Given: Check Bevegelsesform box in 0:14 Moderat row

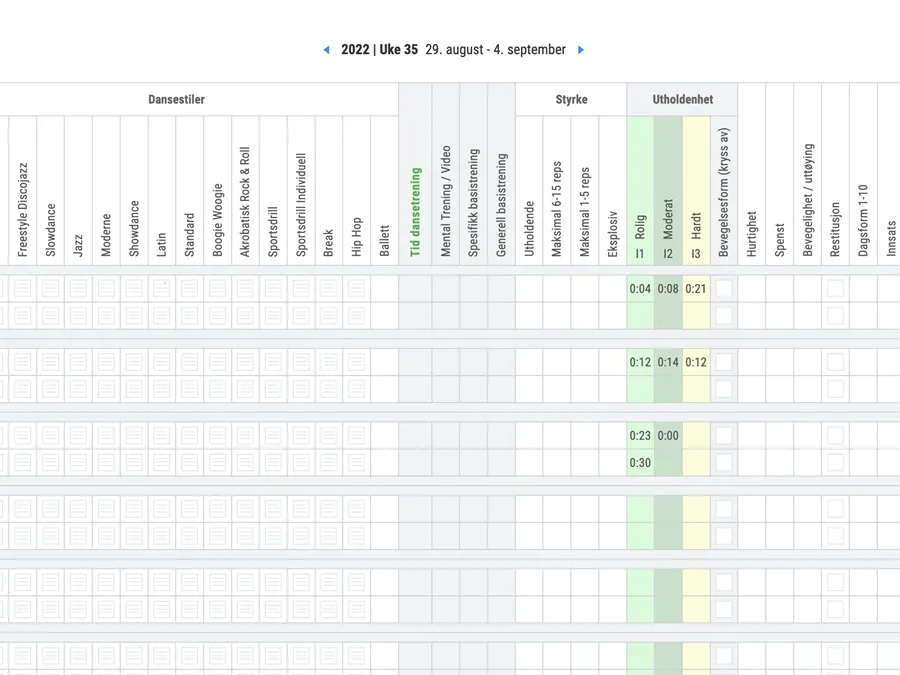Looking at the screenshot, I should click(724, 362).
